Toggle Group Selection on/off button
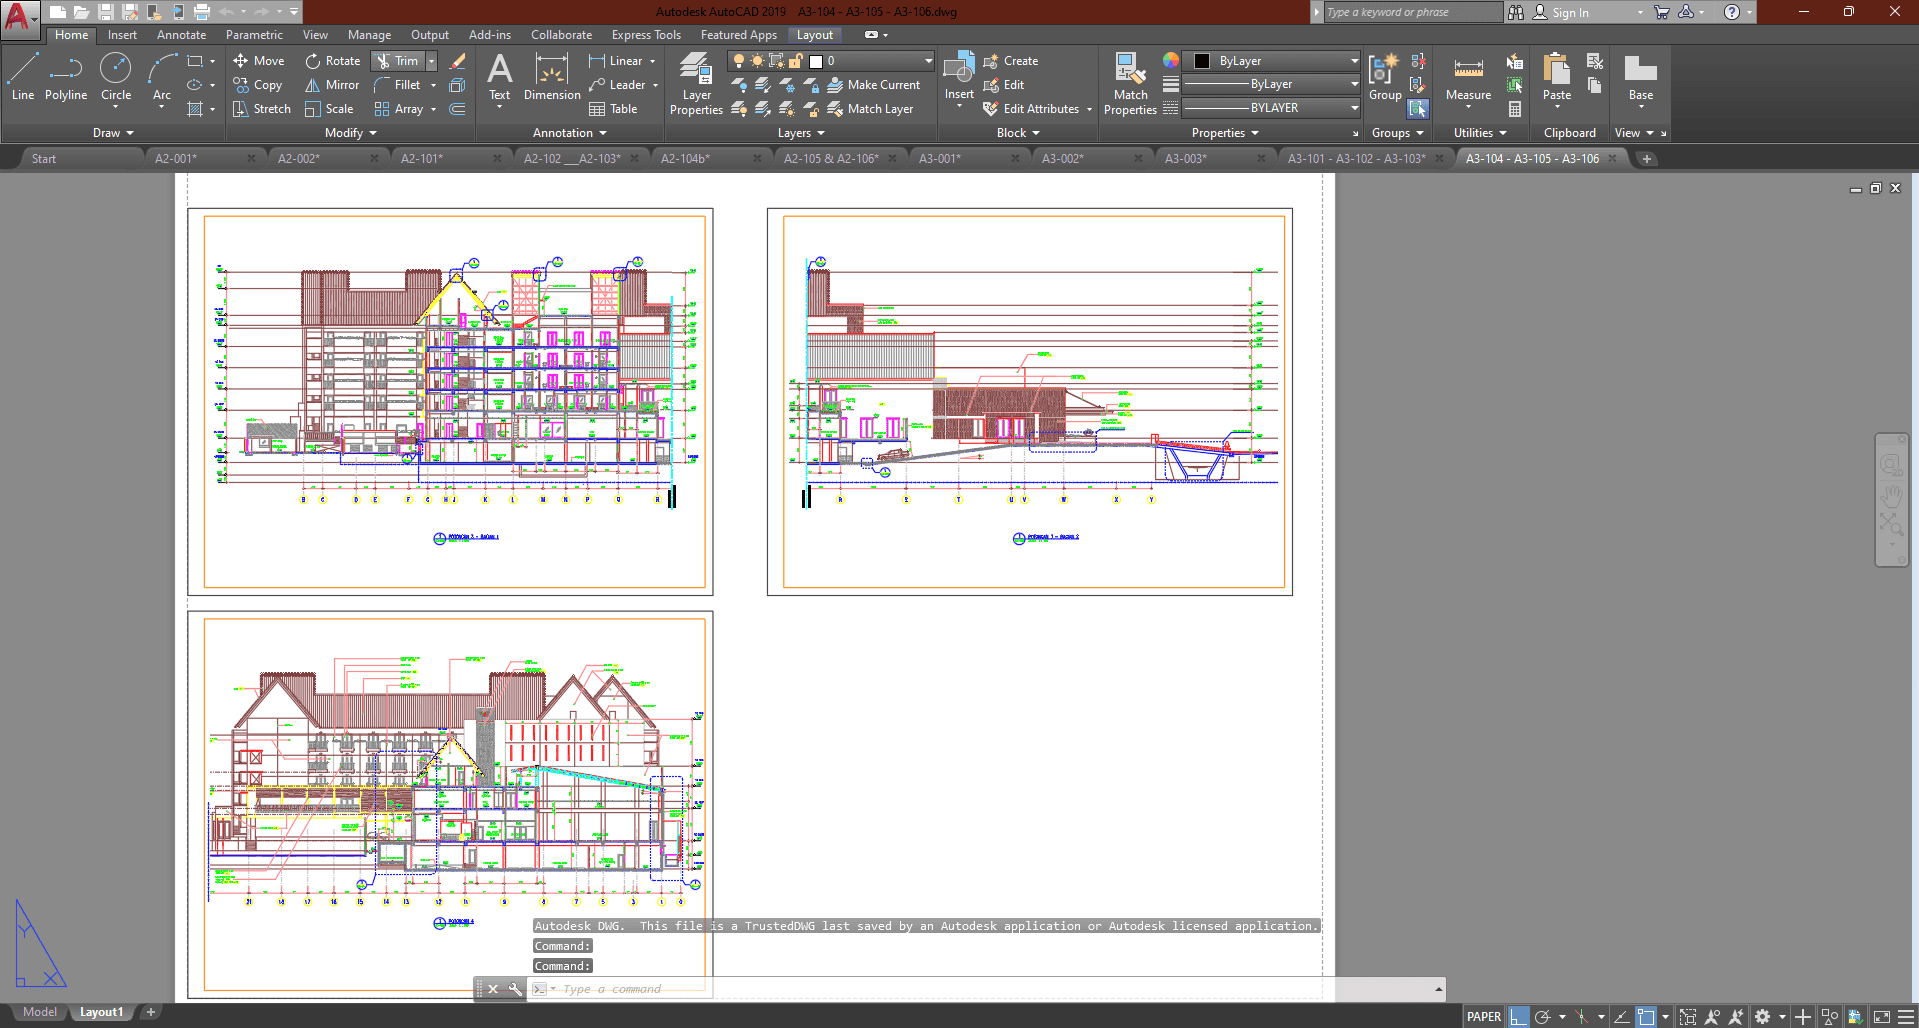Viewport: 1919px width, 1028px height. tap(1418, 109)
